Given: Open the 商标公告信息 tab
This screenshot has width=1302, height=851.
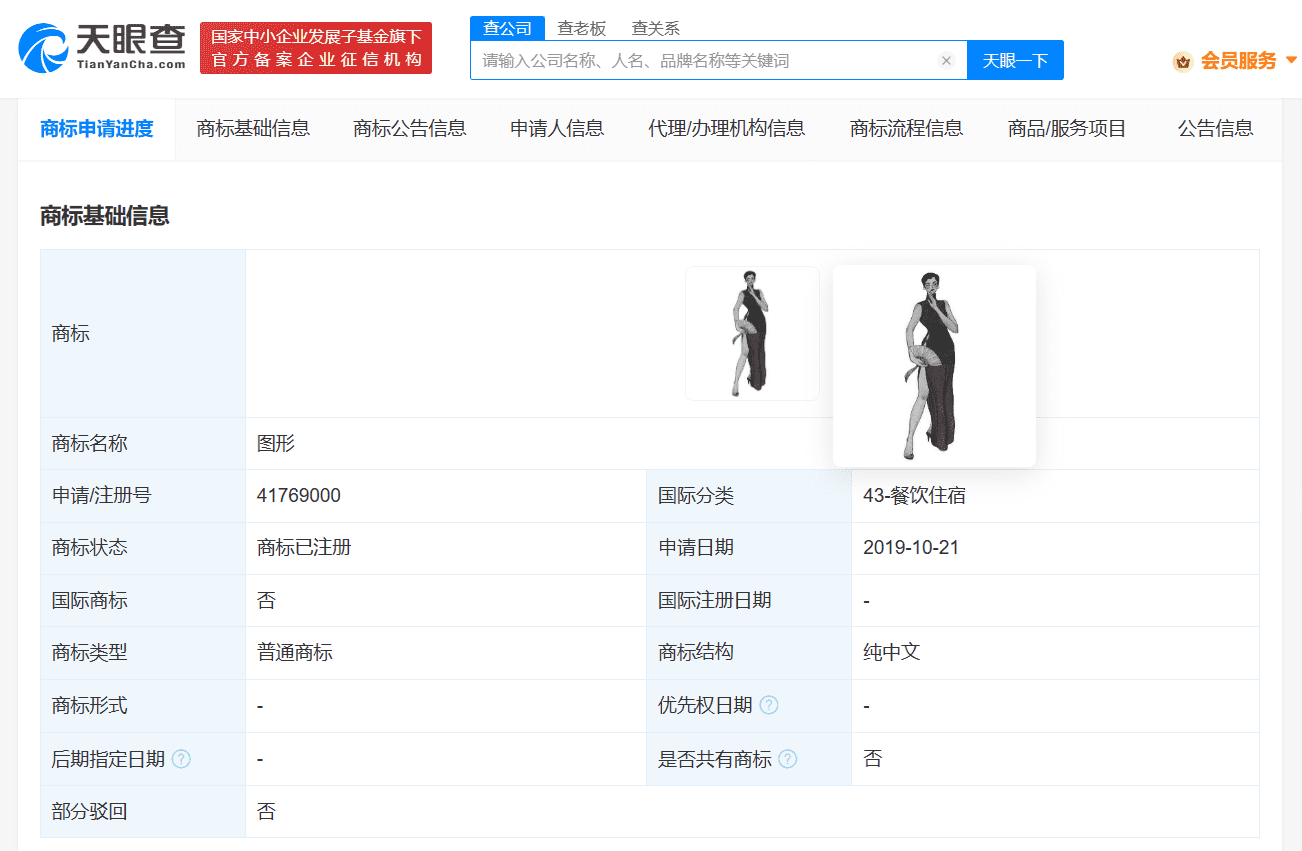Looking at the screenshot, I should point(410,128).
